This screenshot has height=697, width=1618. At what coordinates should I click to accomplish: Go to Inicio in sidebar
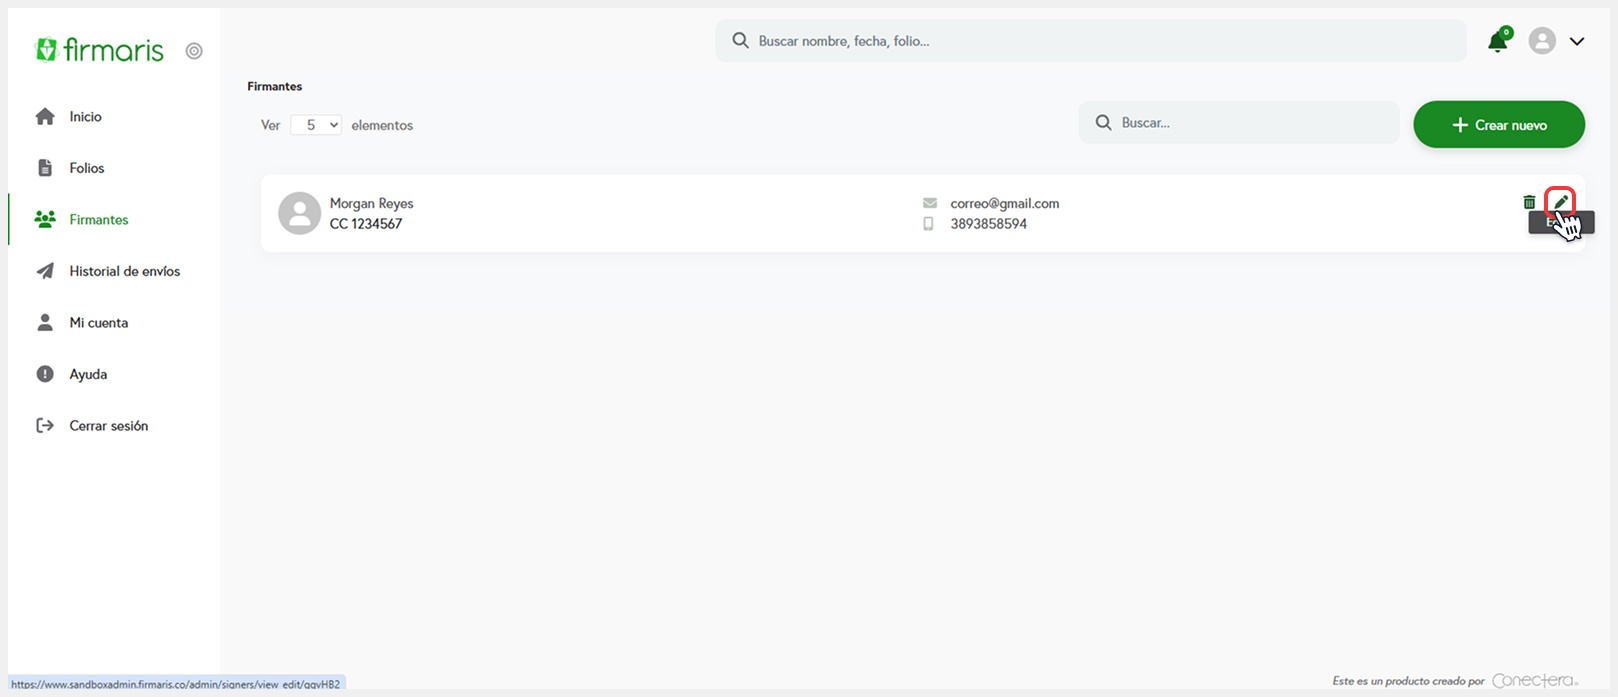click(85, 117)
